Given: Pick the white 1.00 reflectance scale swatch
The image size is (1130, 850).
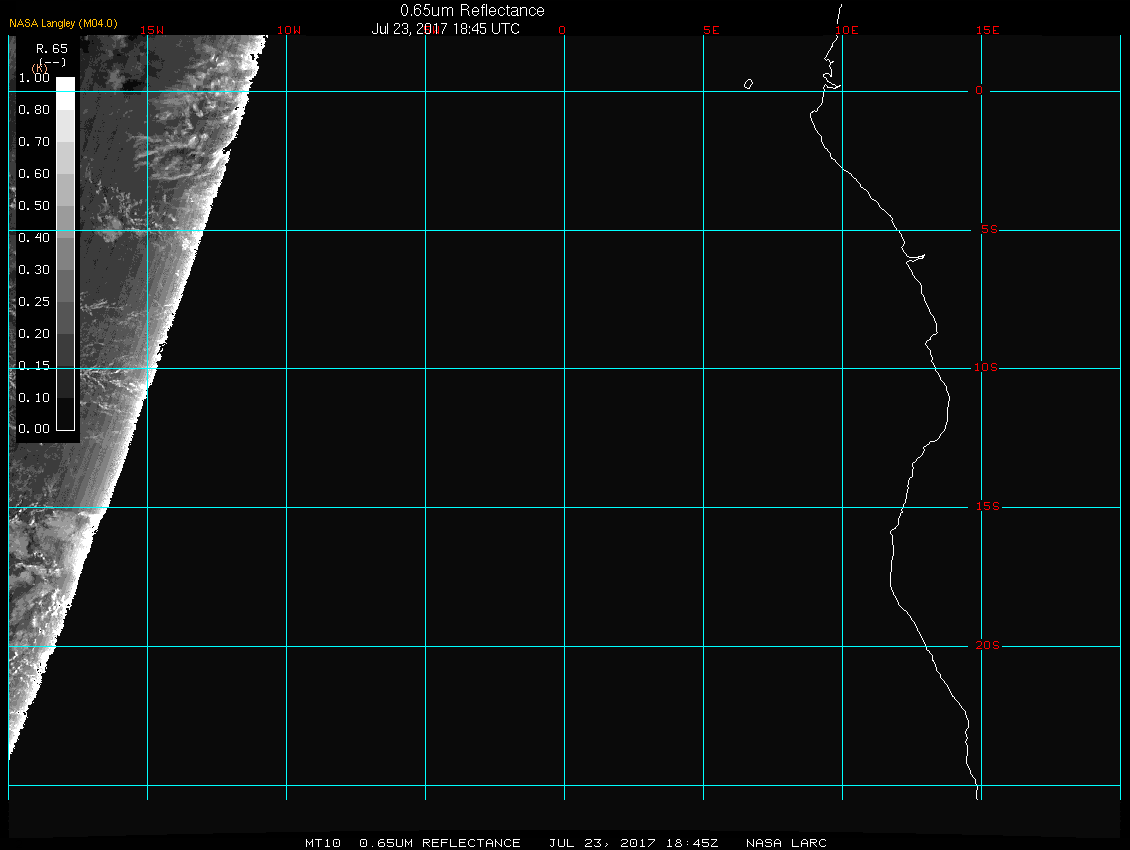Looking at the screenshot, I should [x=65, y=85].
